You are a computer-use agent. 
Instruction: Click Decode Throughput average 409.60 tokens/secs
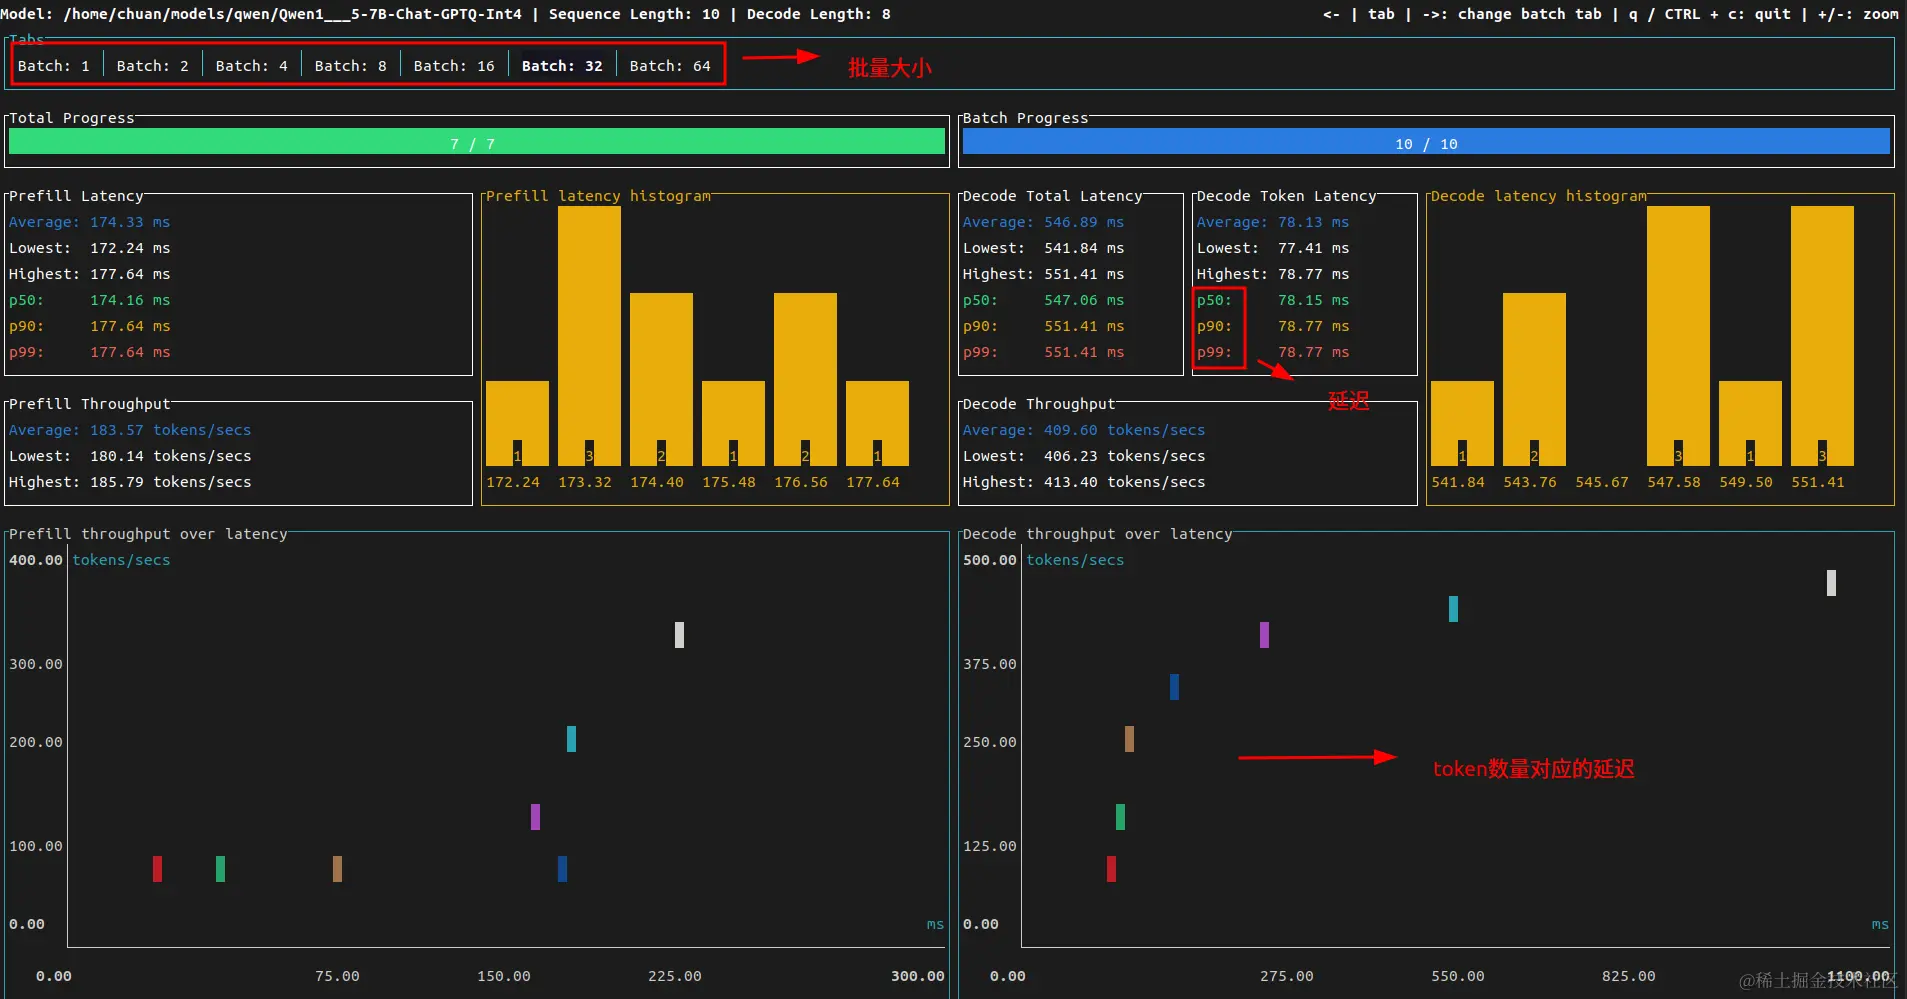pos(1084,430)
